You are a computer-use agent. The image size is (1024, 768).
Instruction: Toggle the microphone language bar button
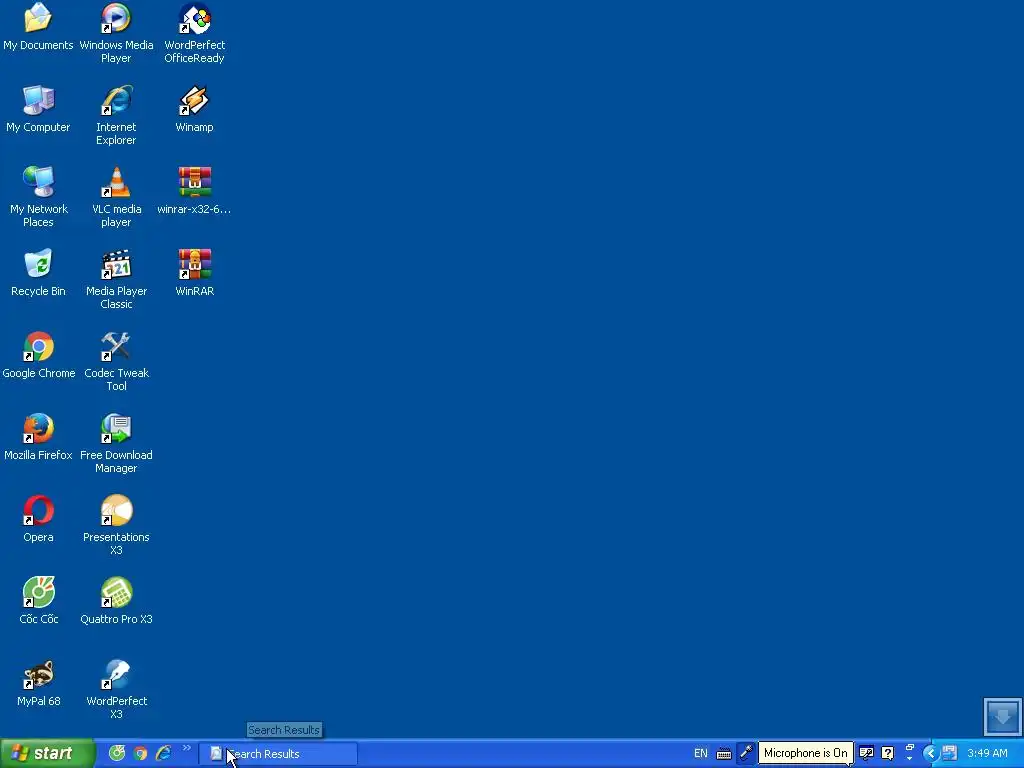(746, 753)
